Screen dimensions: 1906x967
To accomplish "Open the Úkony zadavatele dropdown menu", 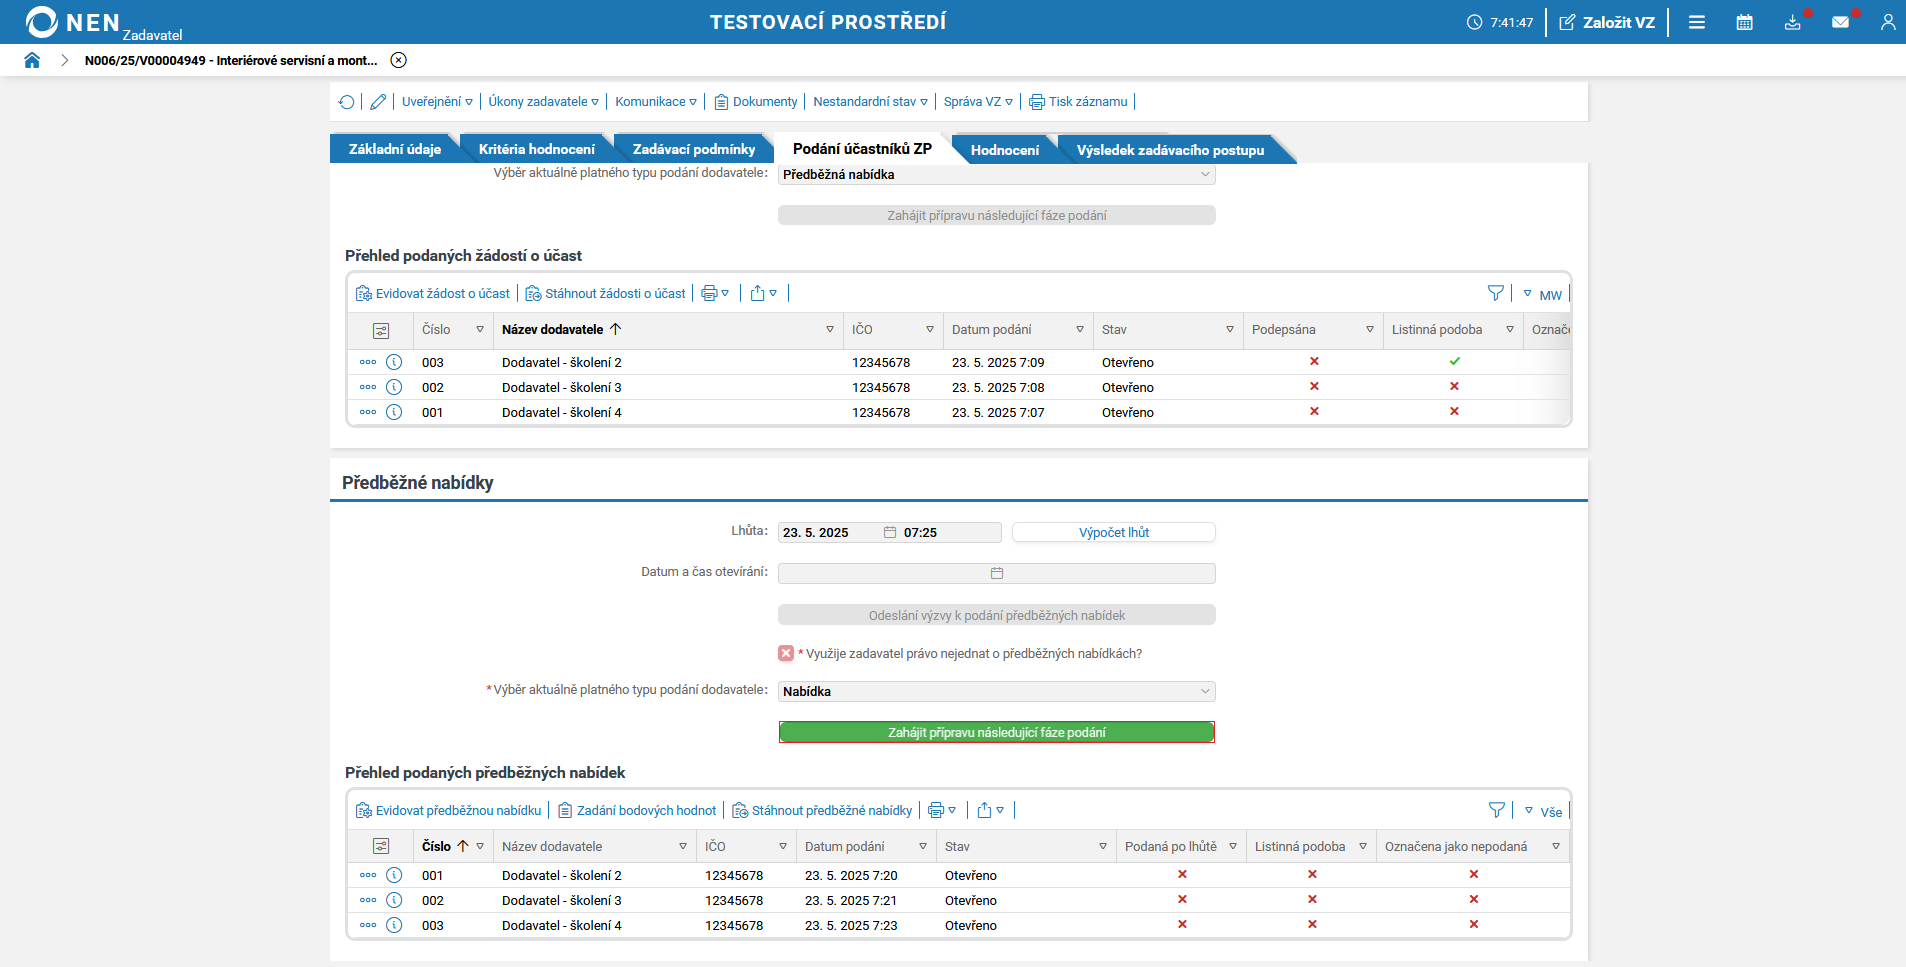I will coord(543,102).
